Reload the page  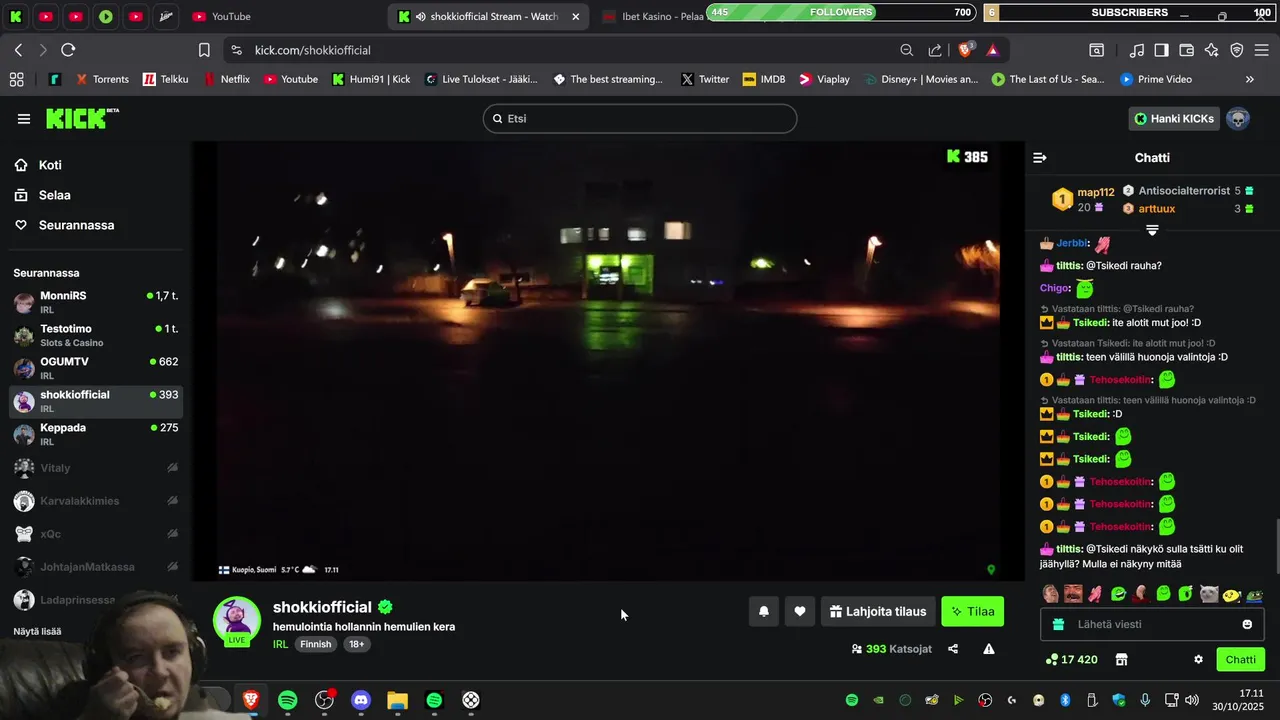coord(68,50)
